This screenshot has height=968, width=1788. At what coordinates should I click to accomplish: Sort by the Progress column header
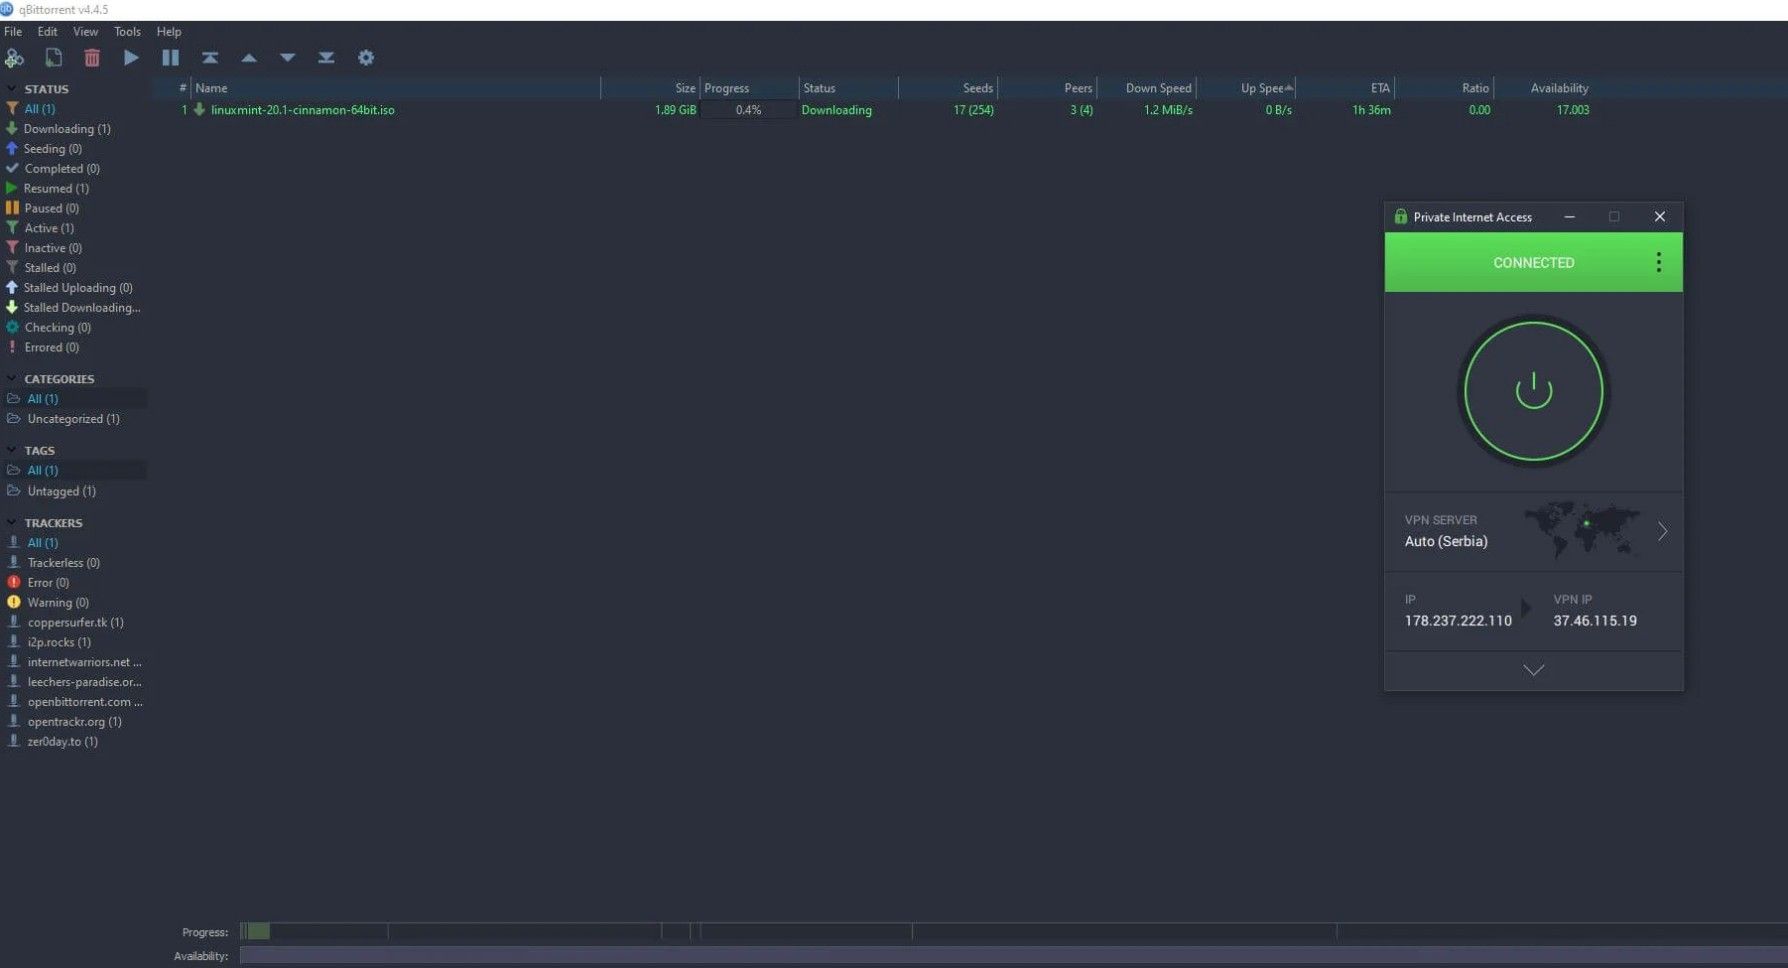pyautogui.click(x=749, y=88)
